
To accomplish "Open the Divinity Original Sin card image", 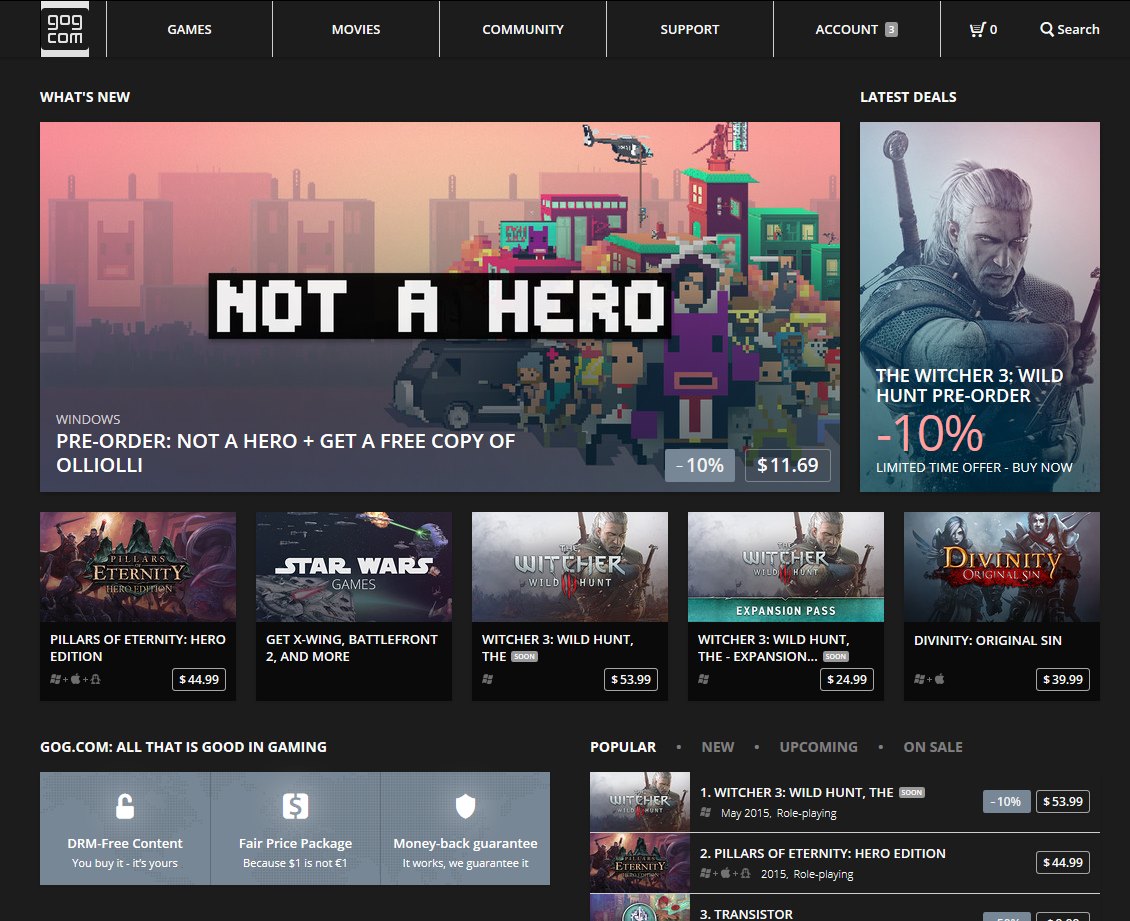I will tap(1002, 567).
